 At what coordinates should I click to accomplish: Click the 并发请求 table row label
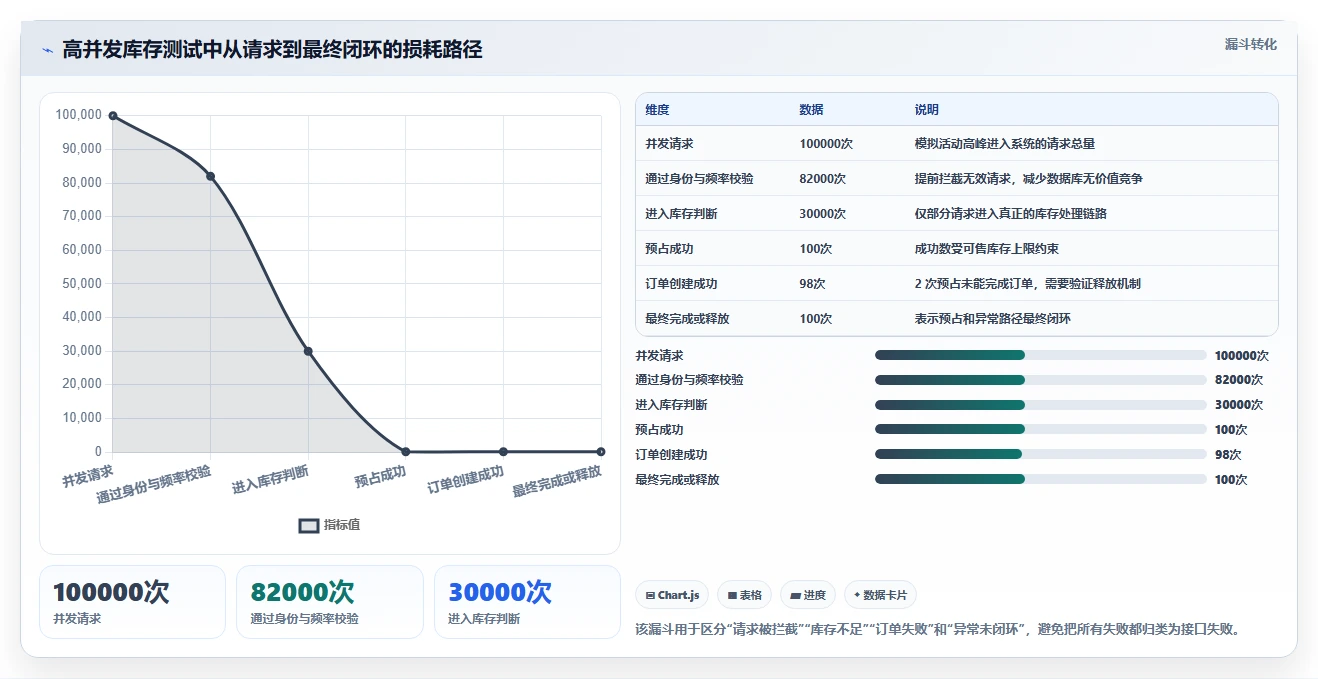(670, 144)
